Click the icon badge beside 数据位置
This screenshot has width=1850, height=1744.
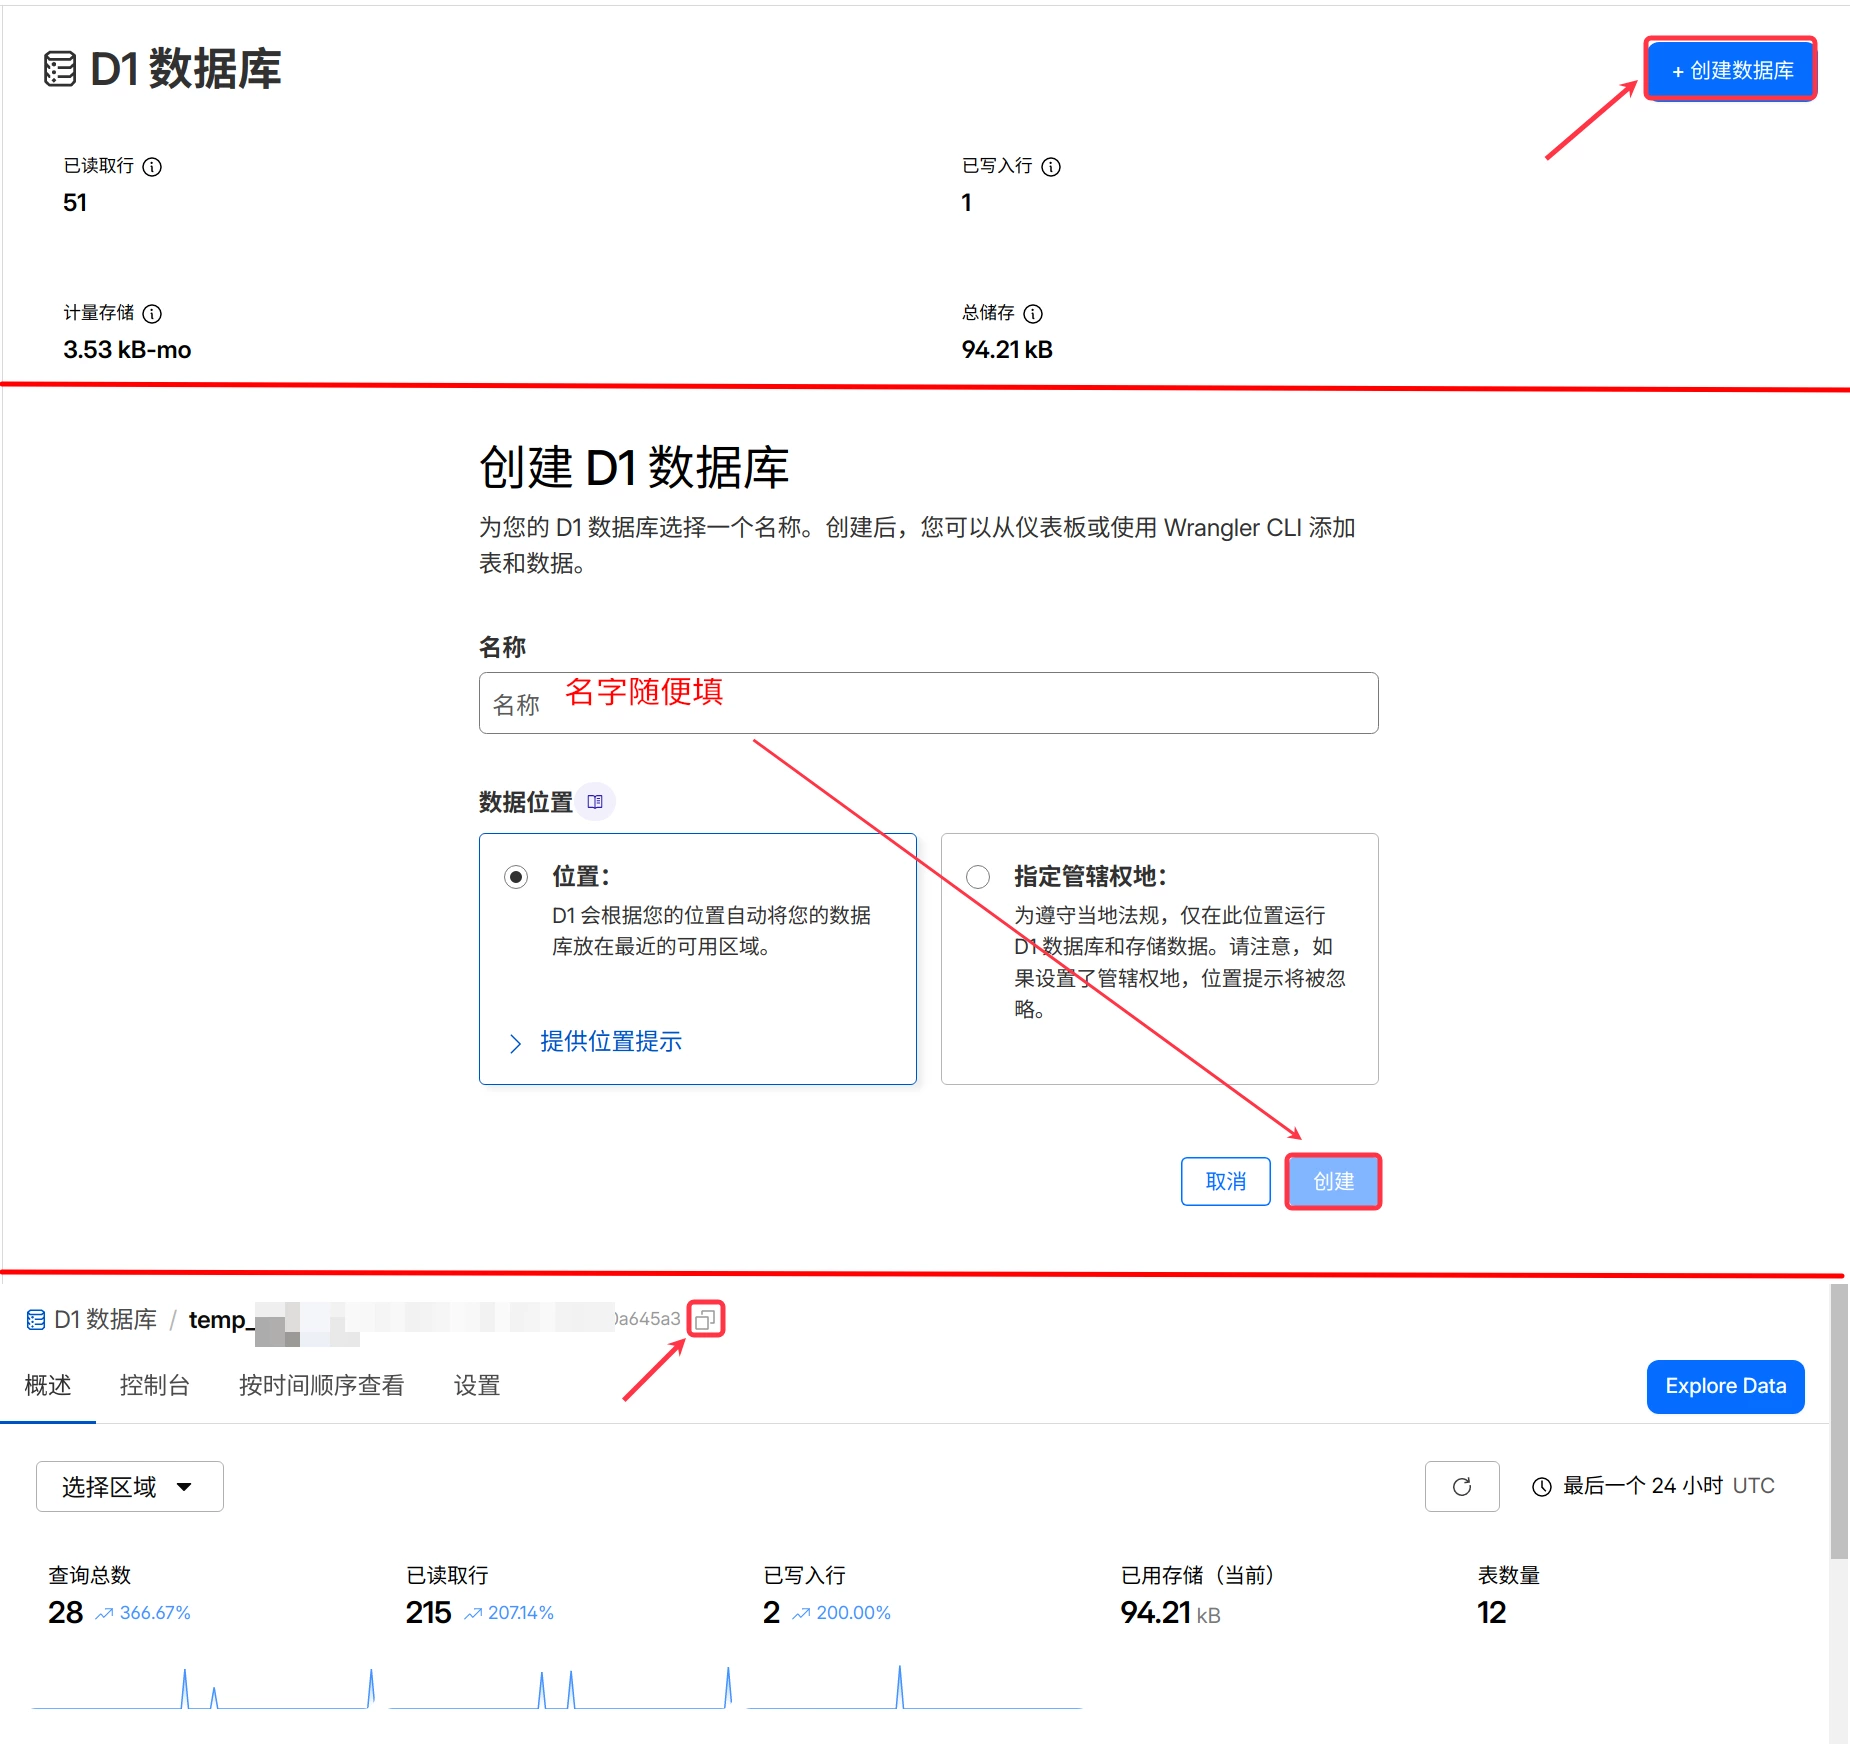point(596,800)
